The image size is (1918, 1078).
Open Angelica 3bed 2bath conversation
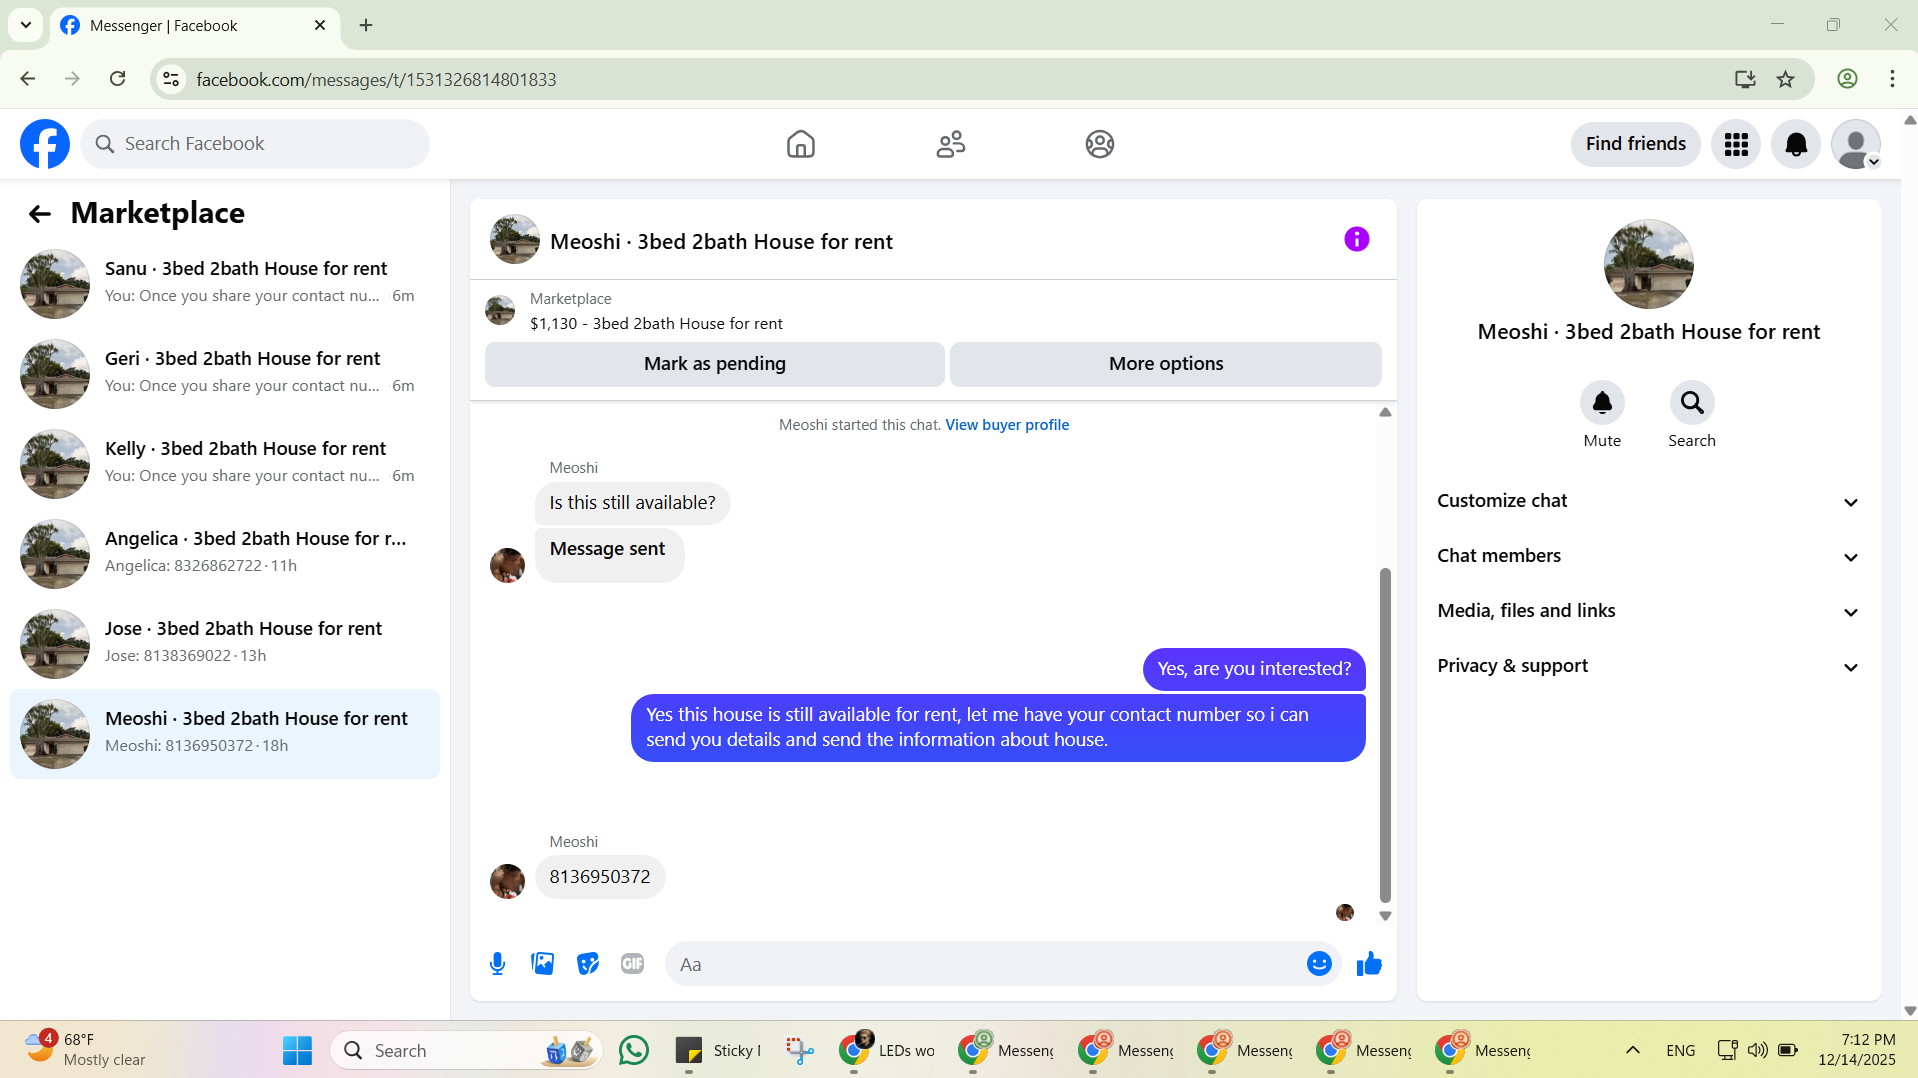click(x=225, y=553)
